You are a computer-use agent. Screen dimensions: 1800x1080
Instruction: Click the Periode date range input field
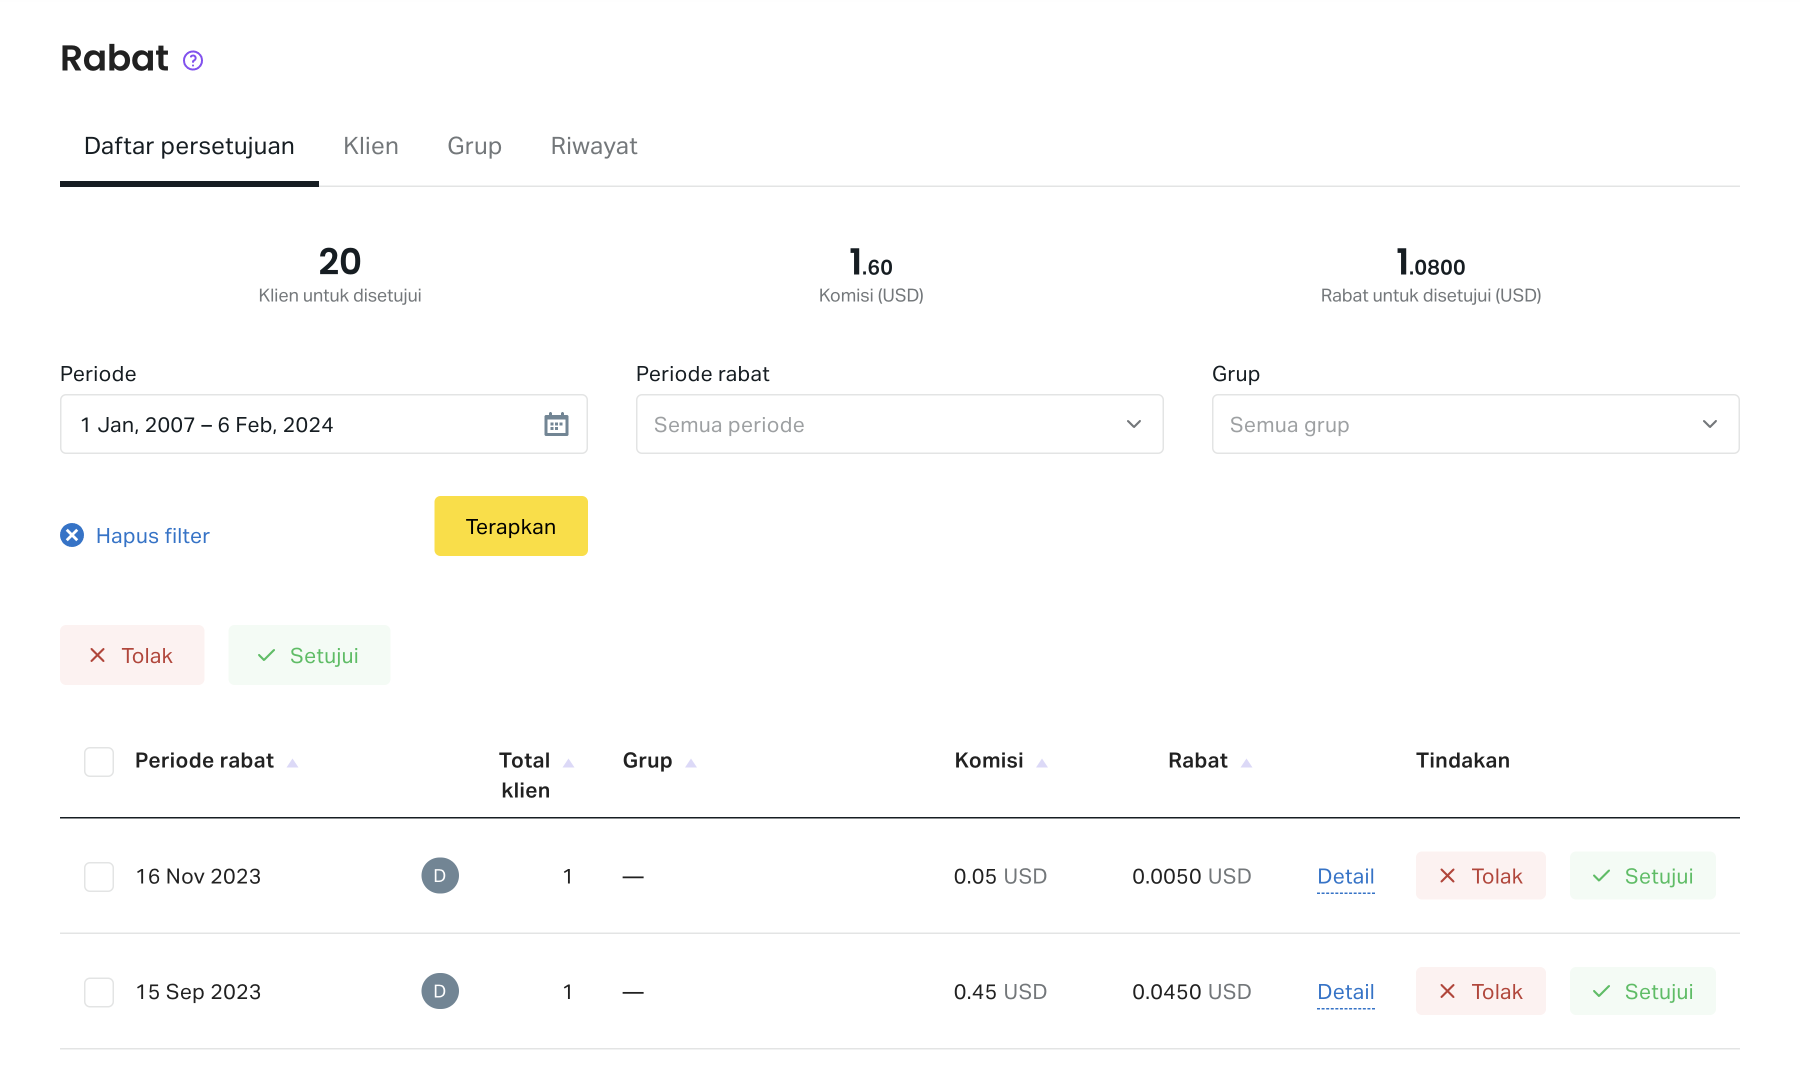[300, 425]
